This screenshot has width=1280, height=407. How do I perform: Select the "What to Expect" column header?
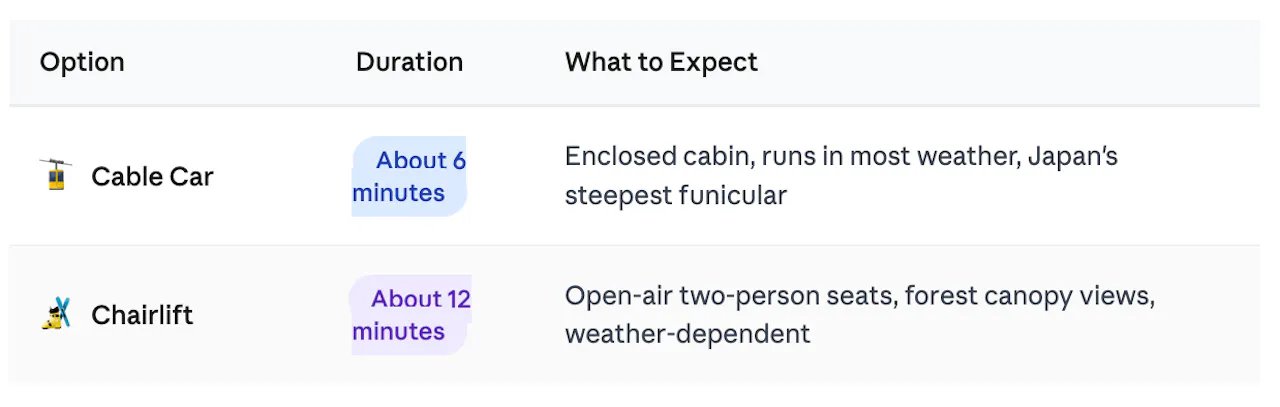coord(661,62)
